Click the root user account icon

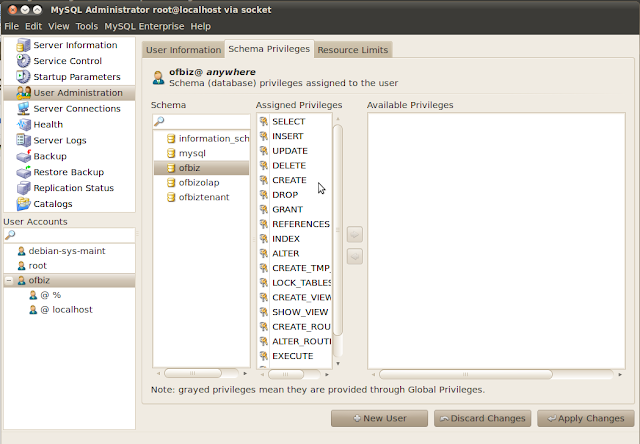click(21, 266)
